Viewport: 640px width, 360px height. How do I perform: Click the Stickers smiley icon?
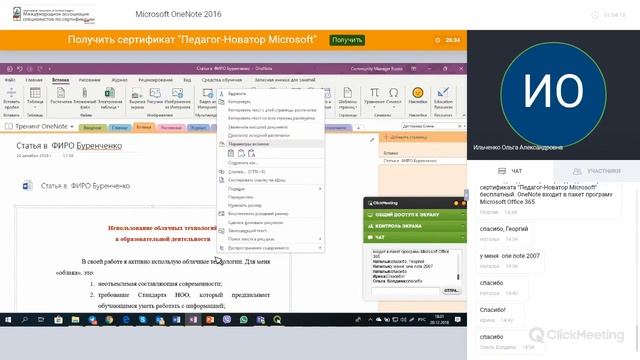(x=417, y=93)
